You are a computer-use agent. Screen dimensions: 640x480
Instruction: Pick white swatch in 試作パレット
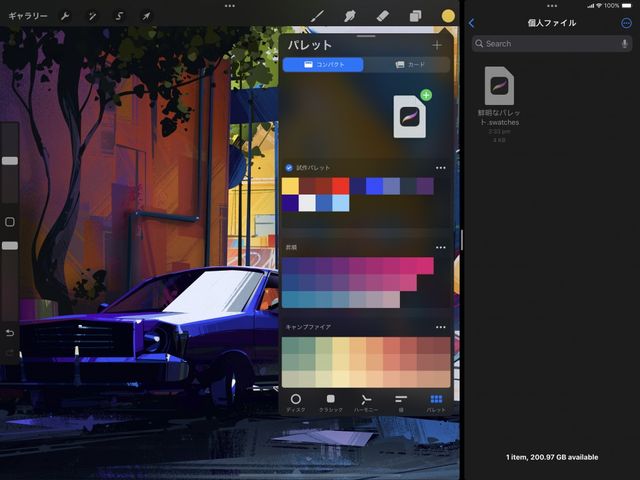point(307,203)
